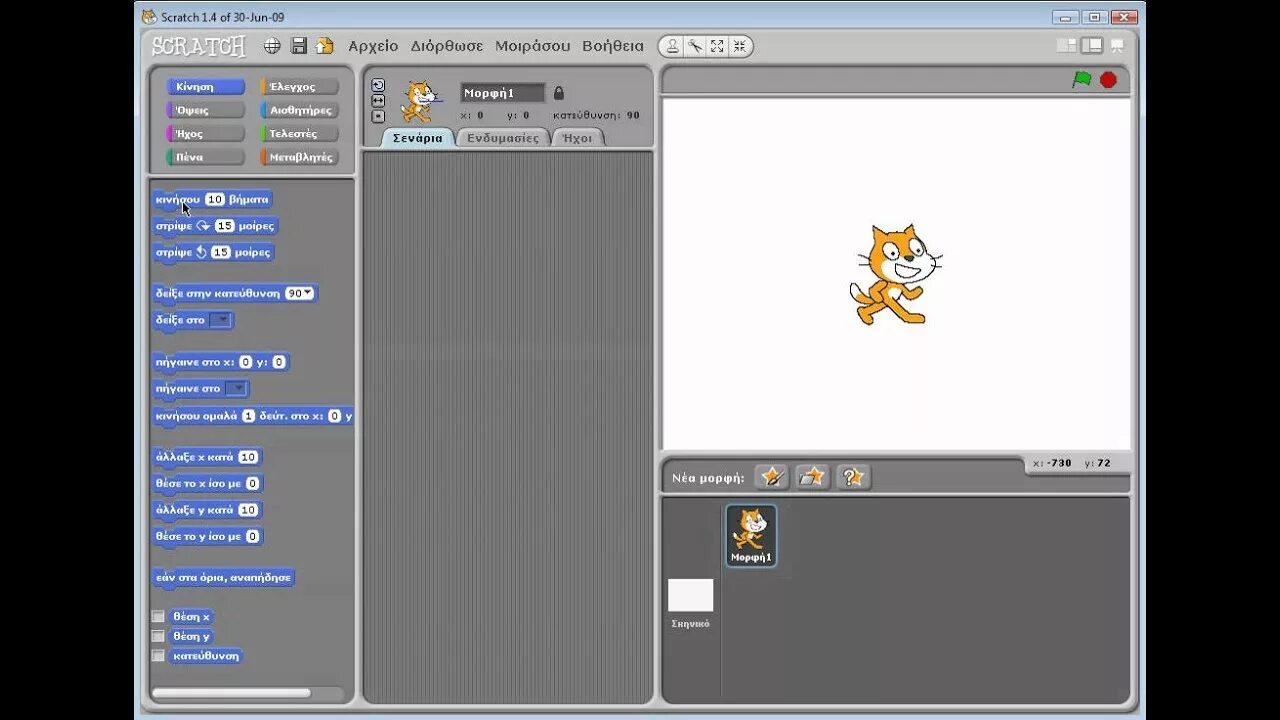
Task: Click degrees value in clockwise στρίψε block
Action: [224, 226]
